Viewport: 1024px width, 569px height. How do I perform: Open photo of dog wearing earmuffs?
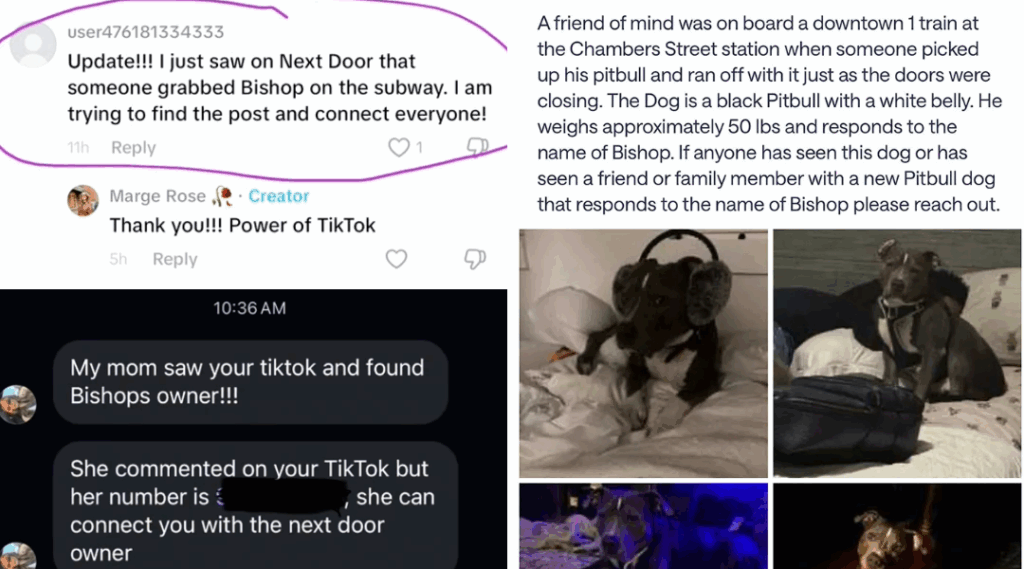[x=643, y=353]
